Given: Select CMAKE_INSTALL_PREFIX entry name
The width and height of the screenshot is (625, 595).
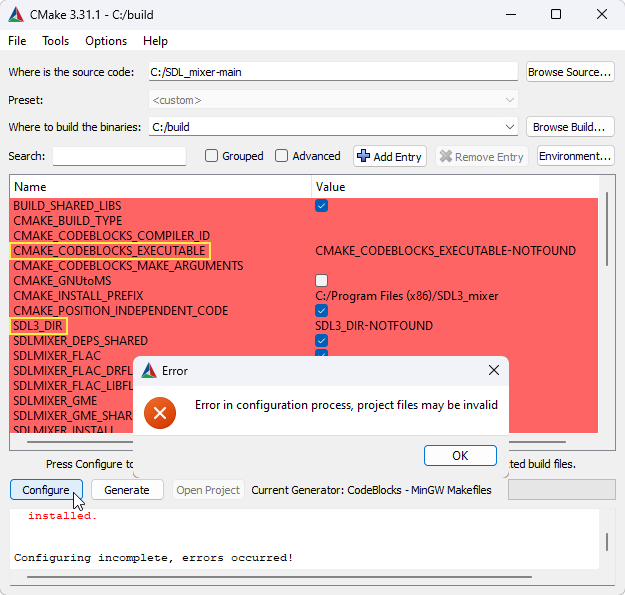Looking at the screenshot, I should tap(78, 296).
